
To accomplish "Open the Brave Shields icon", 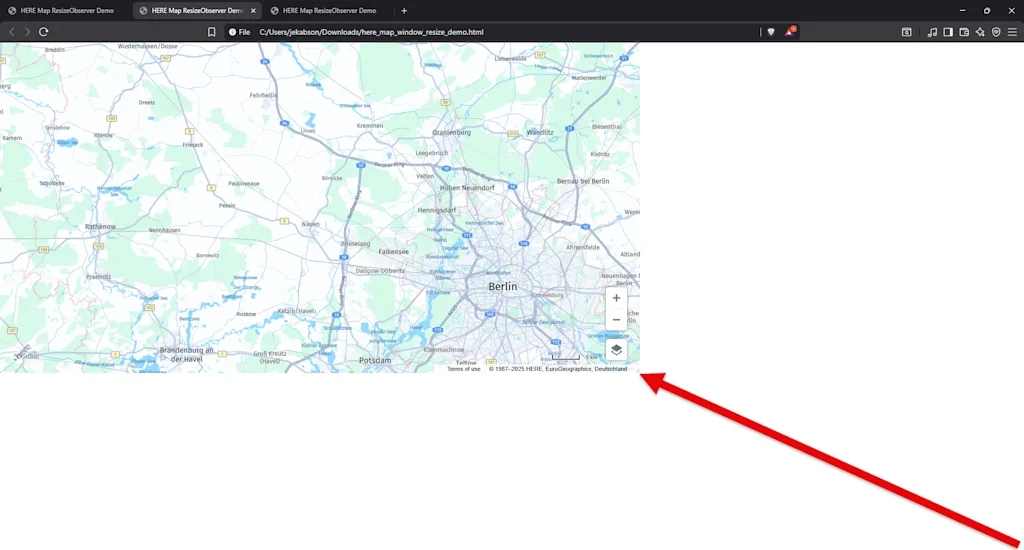I will pos(770,32).
